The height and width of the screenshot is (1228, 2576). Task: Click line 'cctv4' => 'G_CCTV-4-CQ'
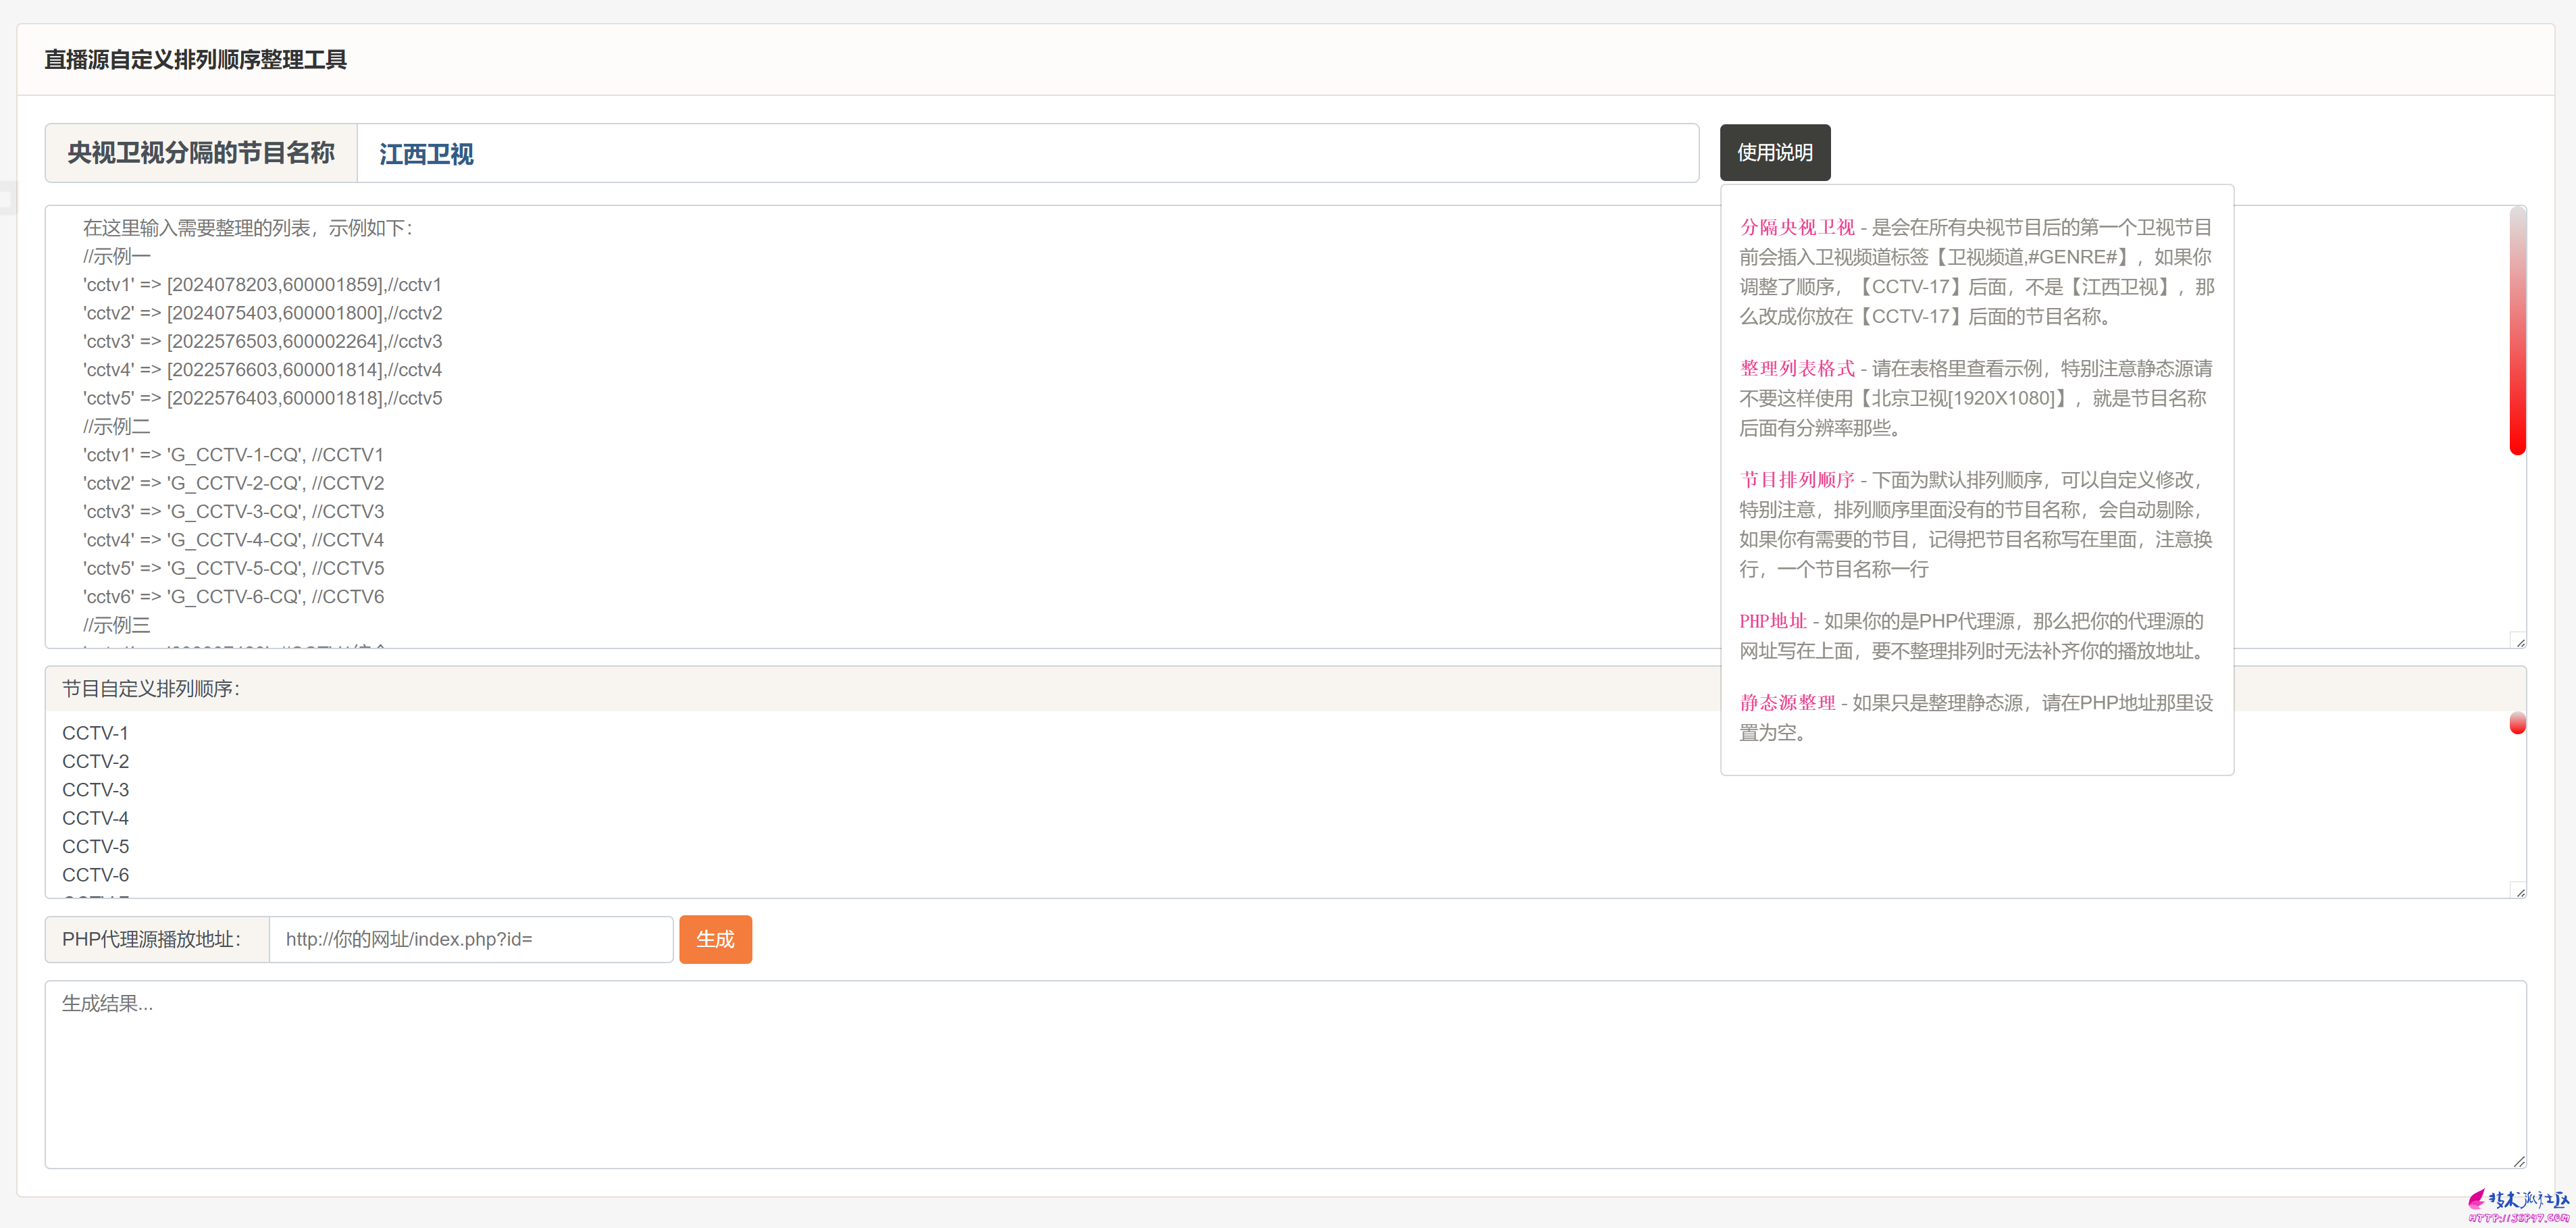(233, 540)
